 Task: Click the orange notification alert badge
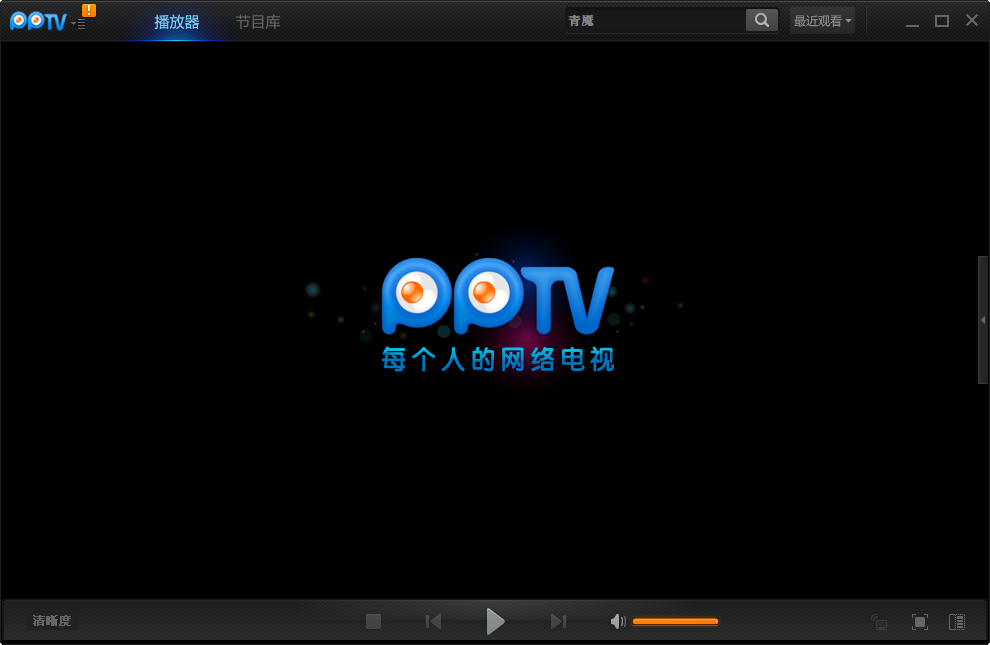click(x=89, y=10)
